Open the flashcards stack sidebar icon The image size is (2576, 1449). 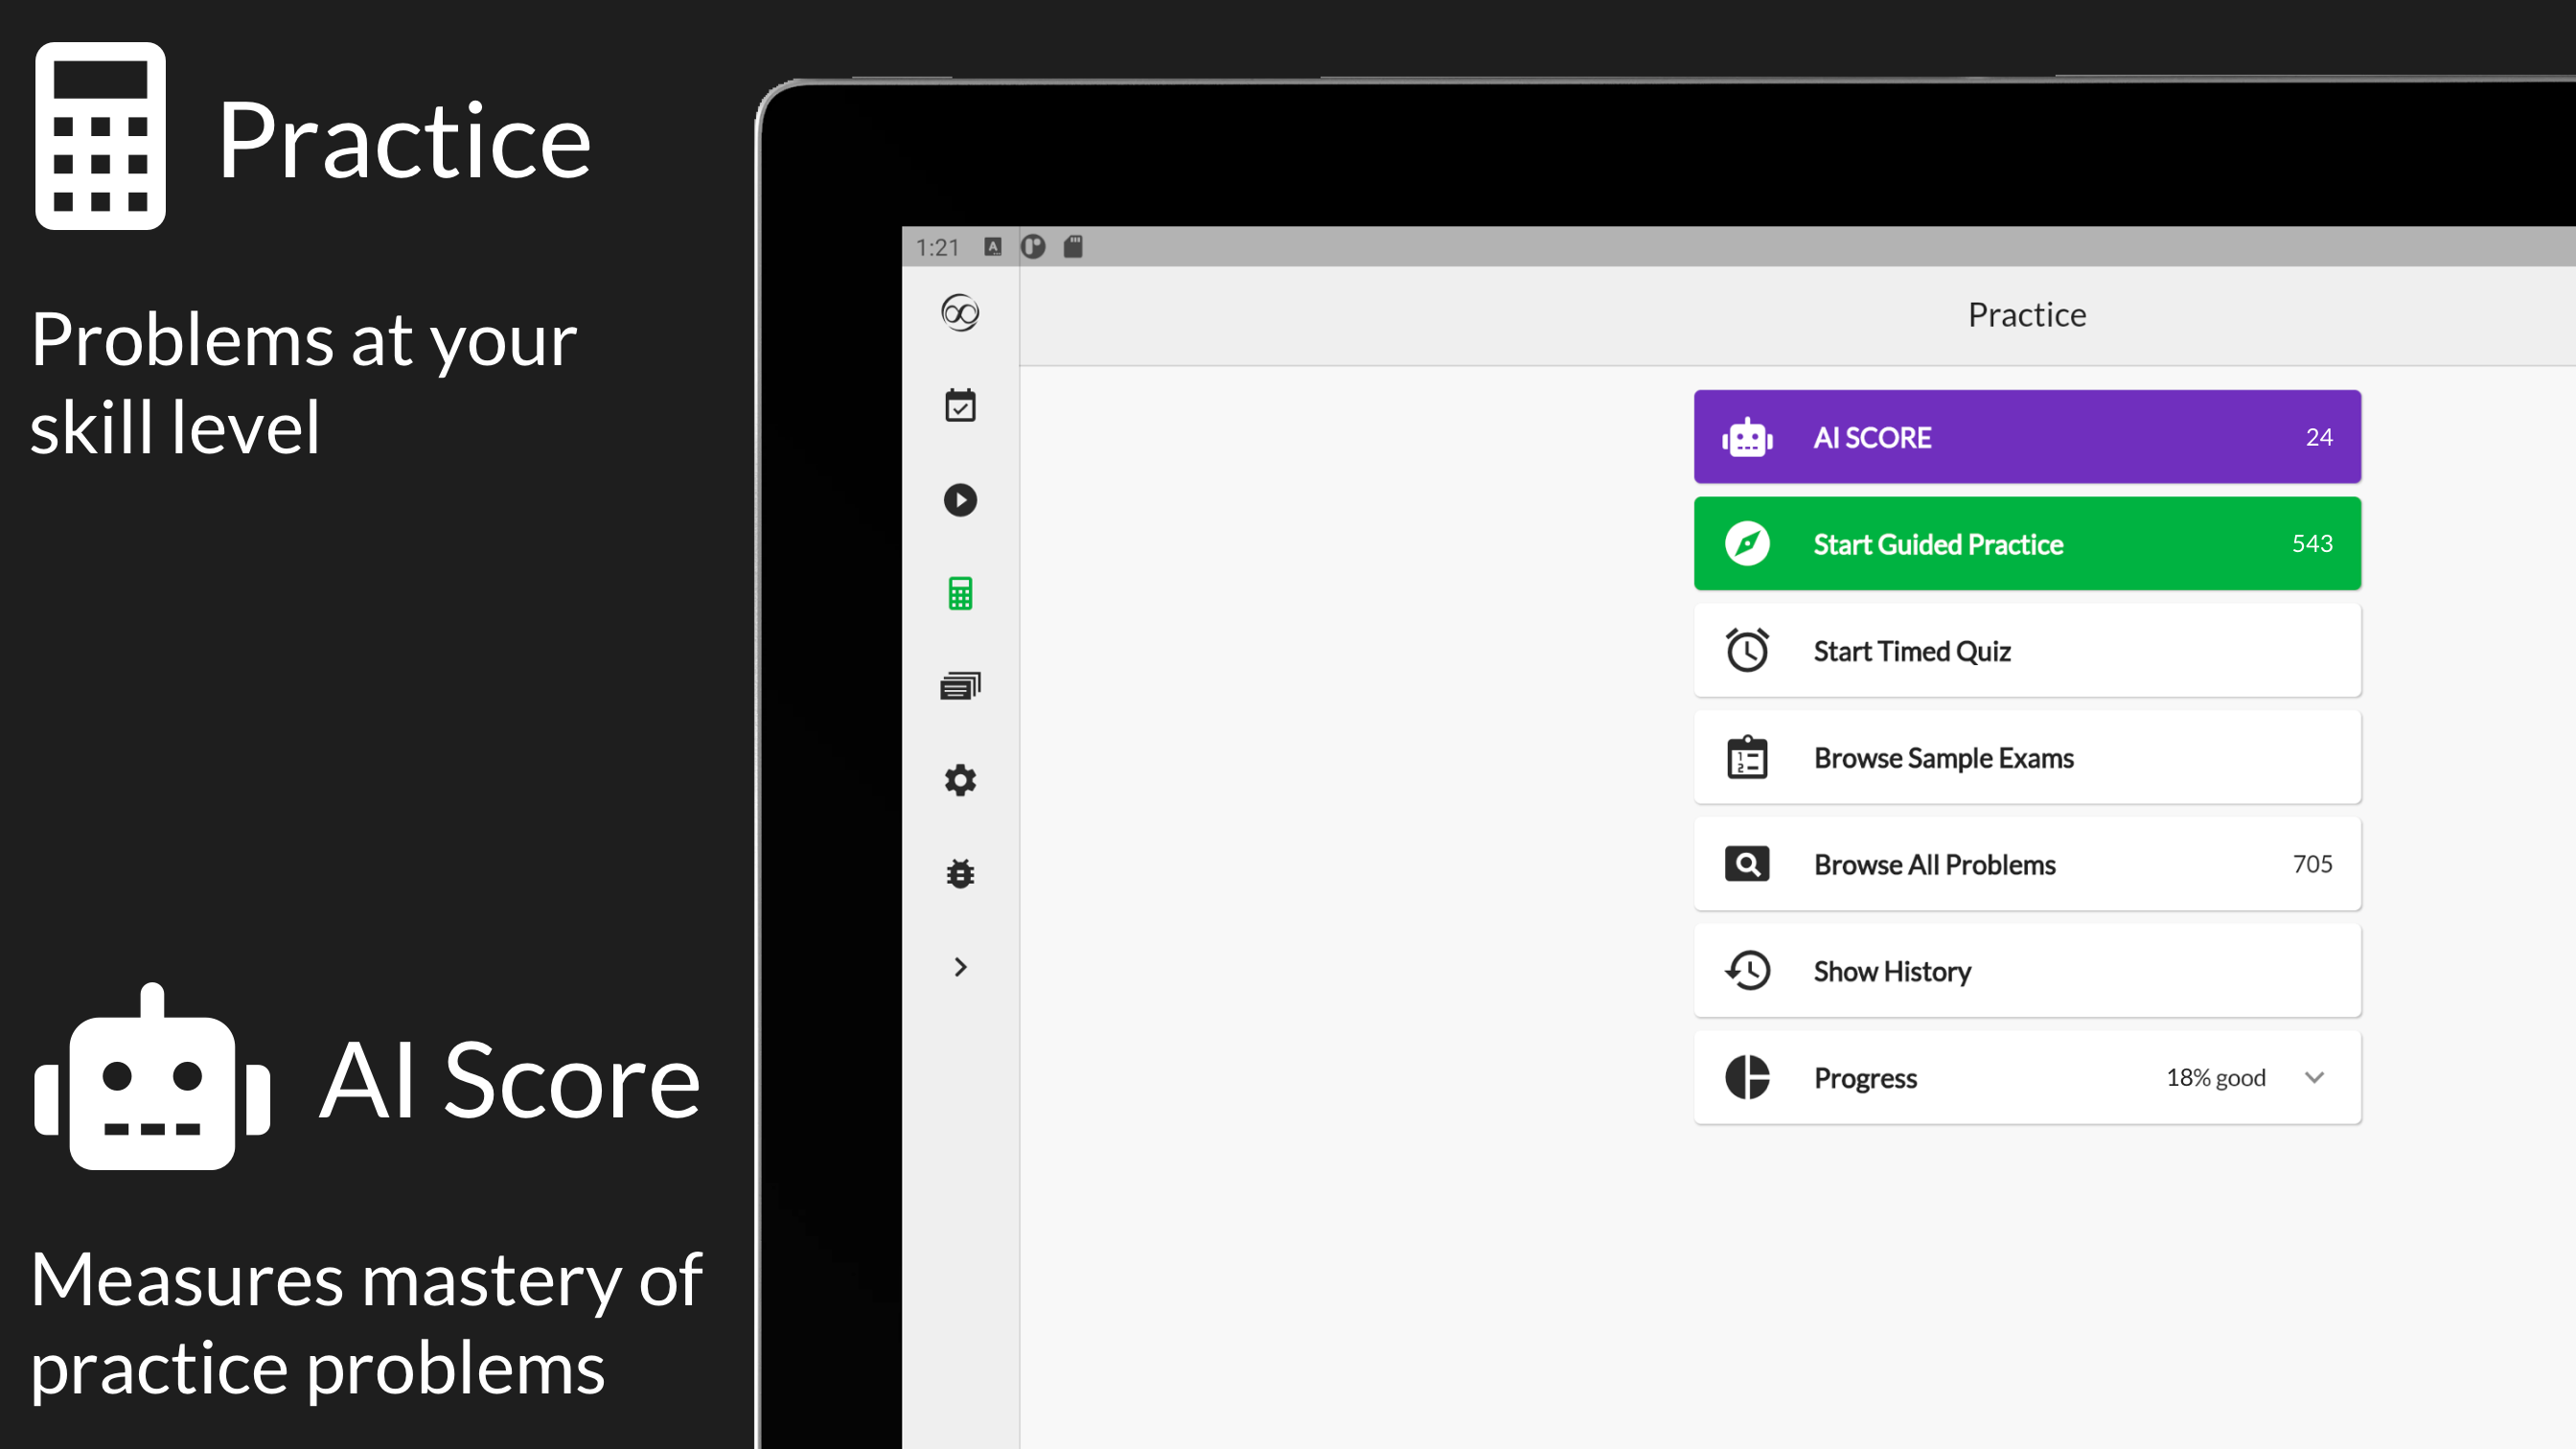coord(960,686)
